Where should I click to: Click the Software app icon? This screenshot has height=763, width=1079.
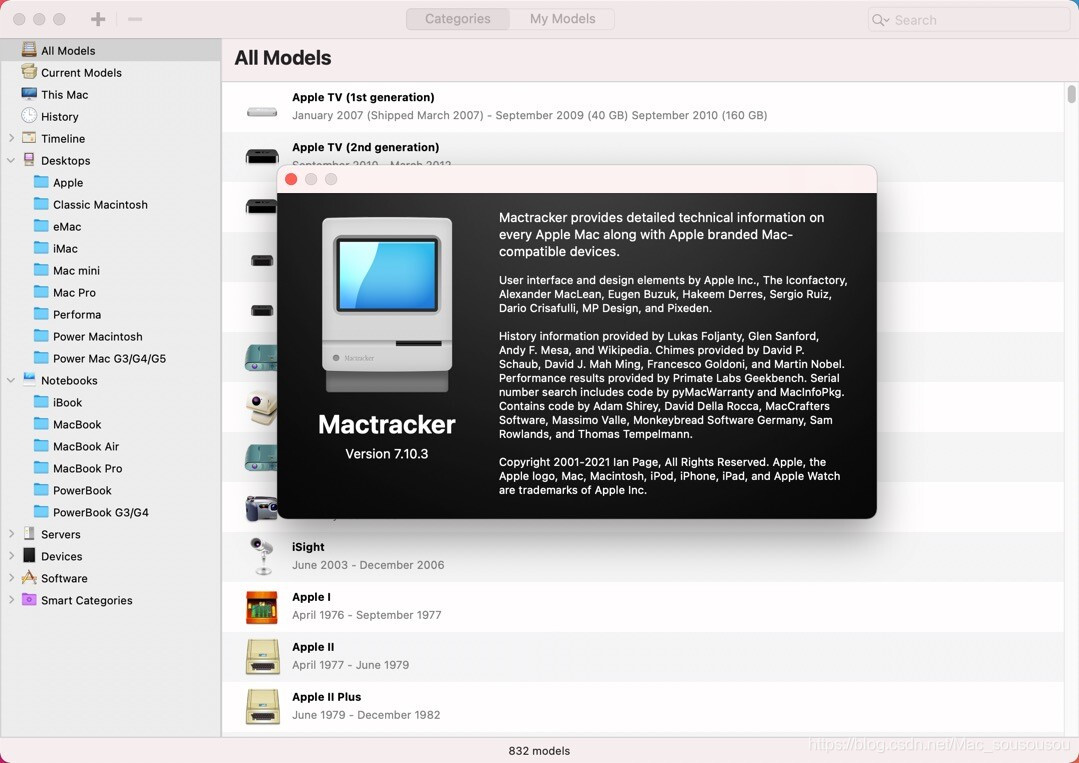tap(29, 577)
